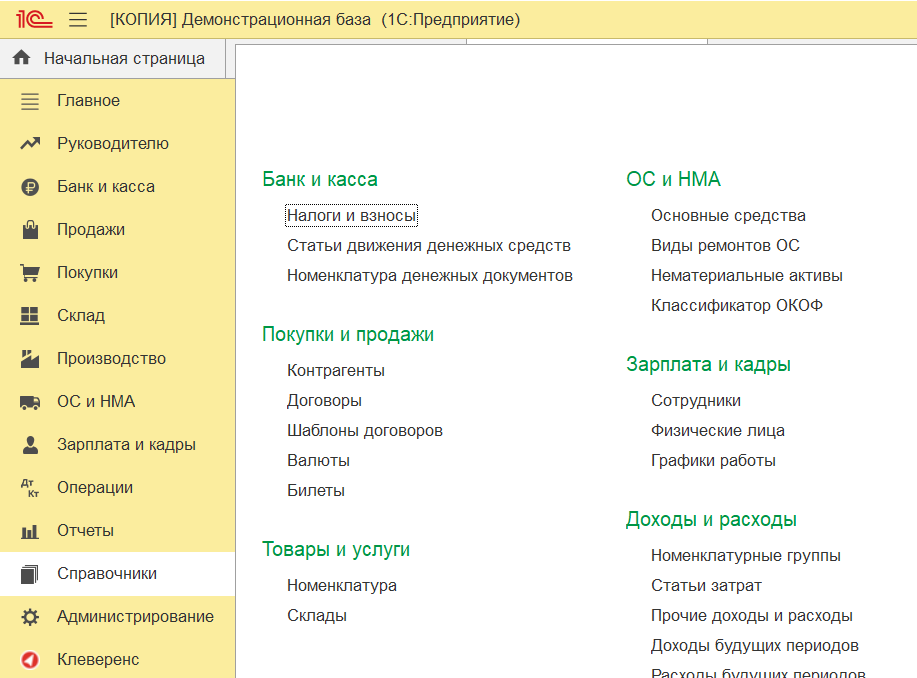Click the home icon on Начальная страница
917x678 pixels.
click(x=22, y=58)
